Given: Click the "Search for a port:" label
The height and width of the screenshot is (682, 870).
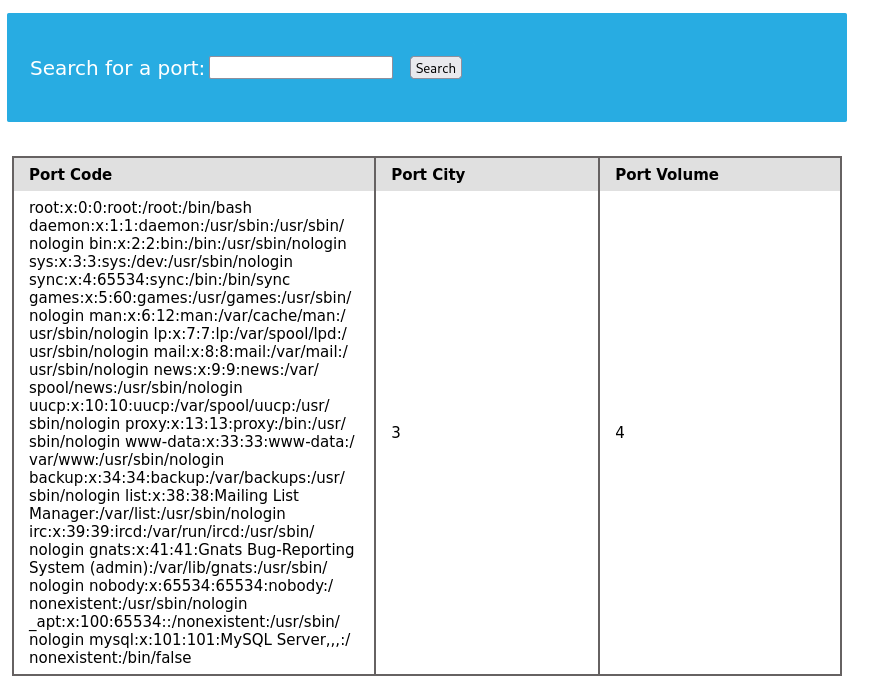Looking at the screenshot, I should click(x=117, y=68).
